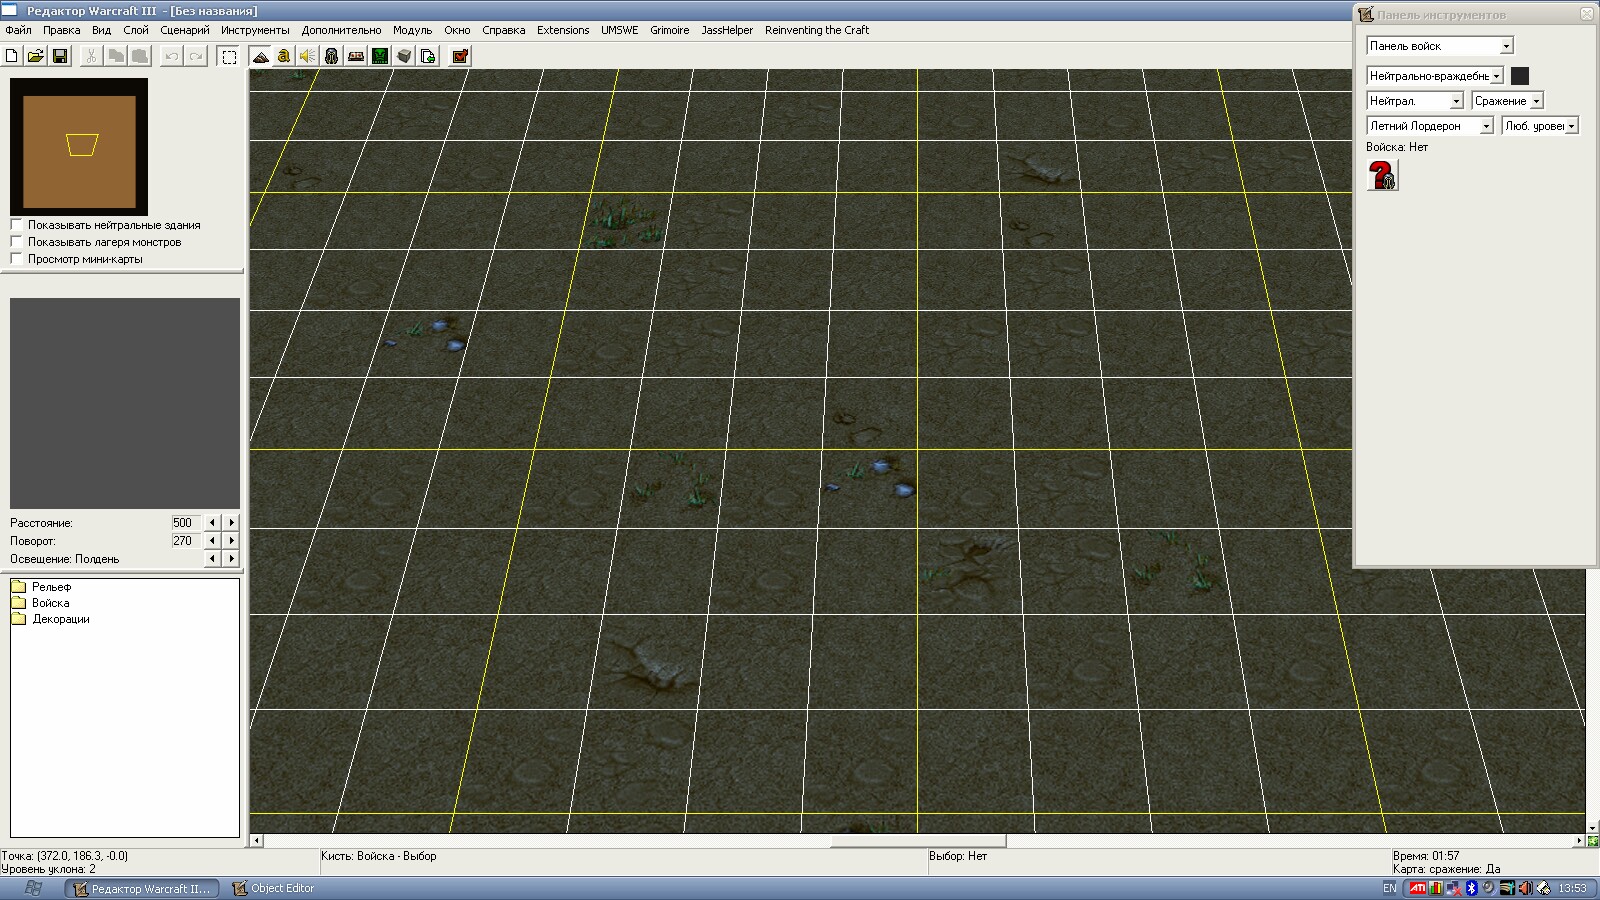Open 'Reinventing the Craft' menu
This screenshot has width=1600, height=900.
coord(817,30)
